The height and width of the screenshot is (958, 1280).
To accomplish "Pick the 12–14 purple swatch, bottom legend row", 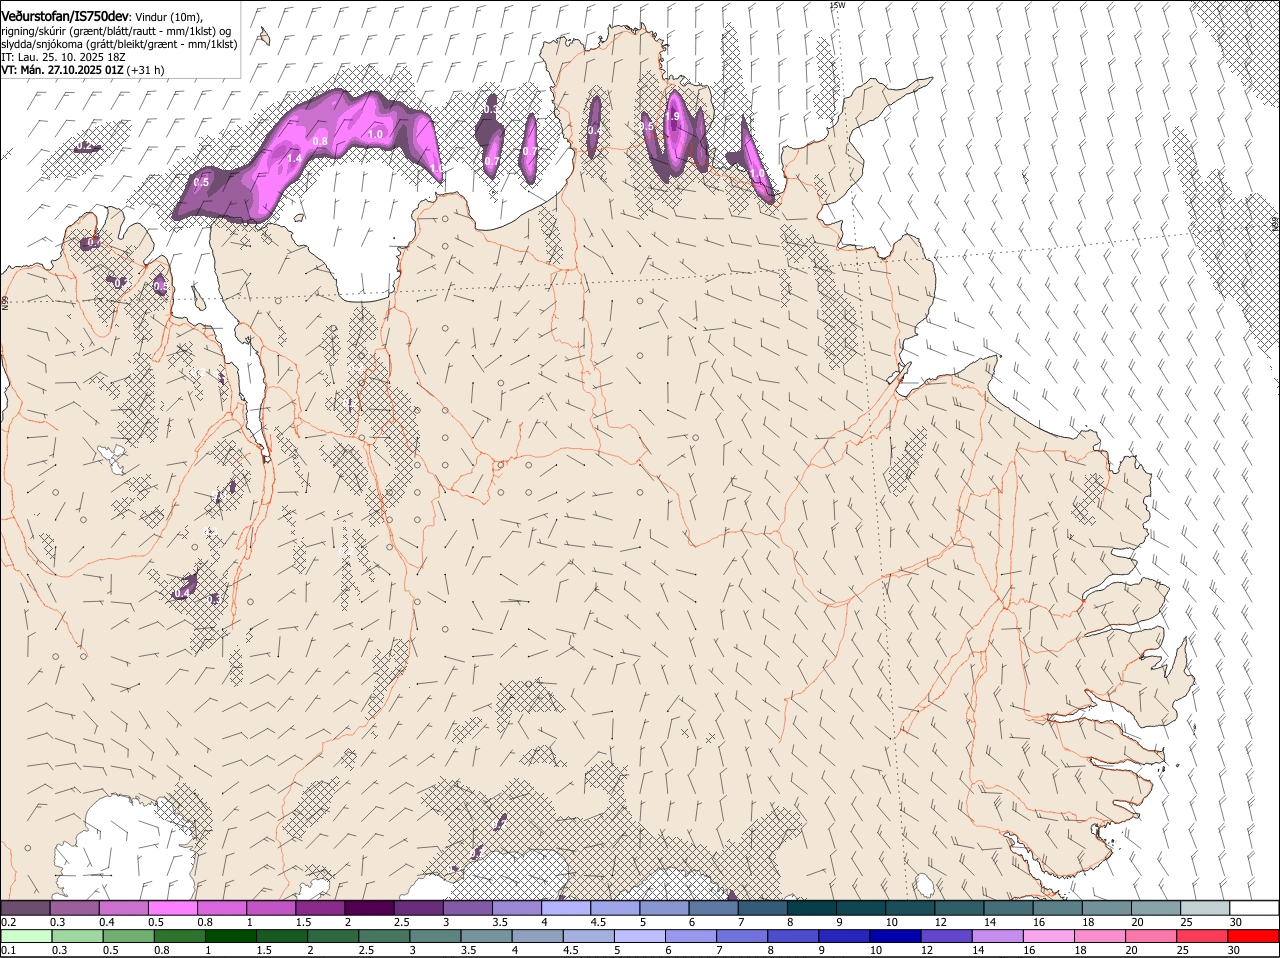I will [x=947, y=936].
